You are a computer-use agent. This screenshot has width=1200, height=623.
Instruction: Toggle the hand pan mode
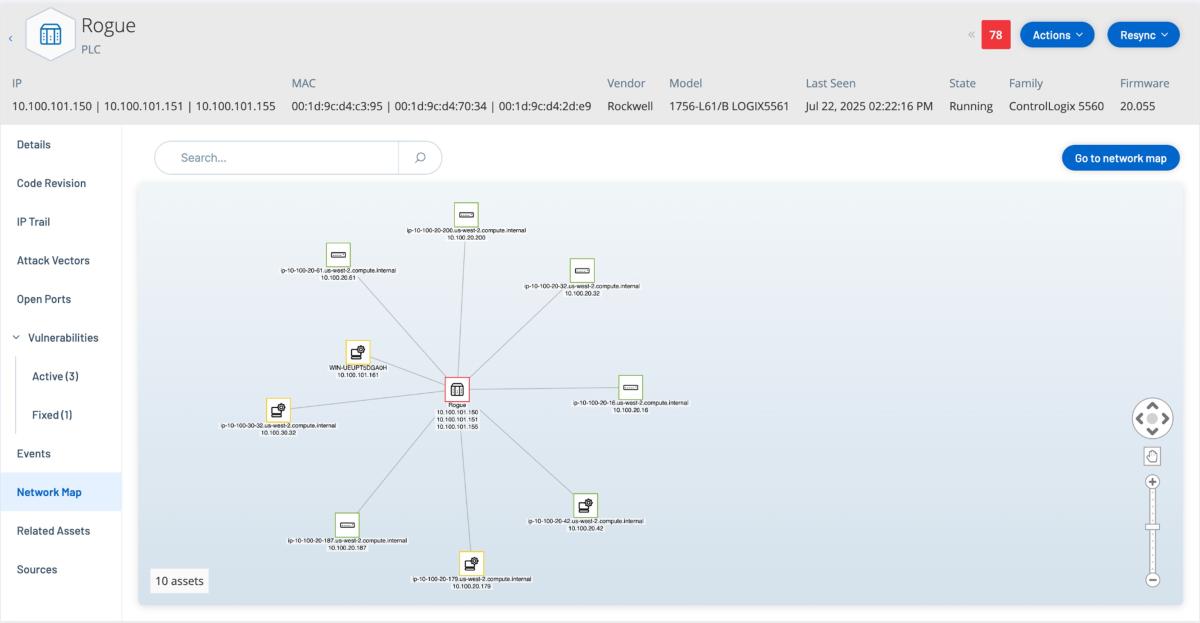click(1152, 456)
